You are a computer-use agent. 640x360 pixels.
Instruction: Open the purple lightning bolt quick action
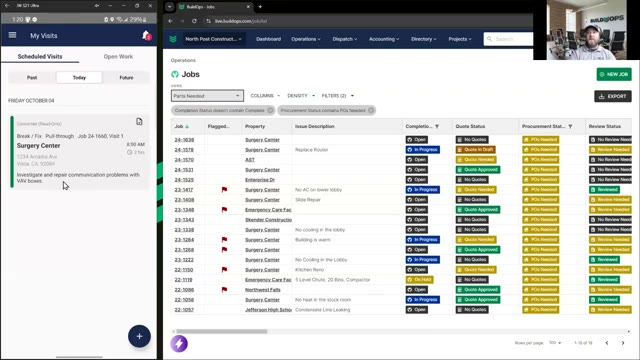coord(179,344)
